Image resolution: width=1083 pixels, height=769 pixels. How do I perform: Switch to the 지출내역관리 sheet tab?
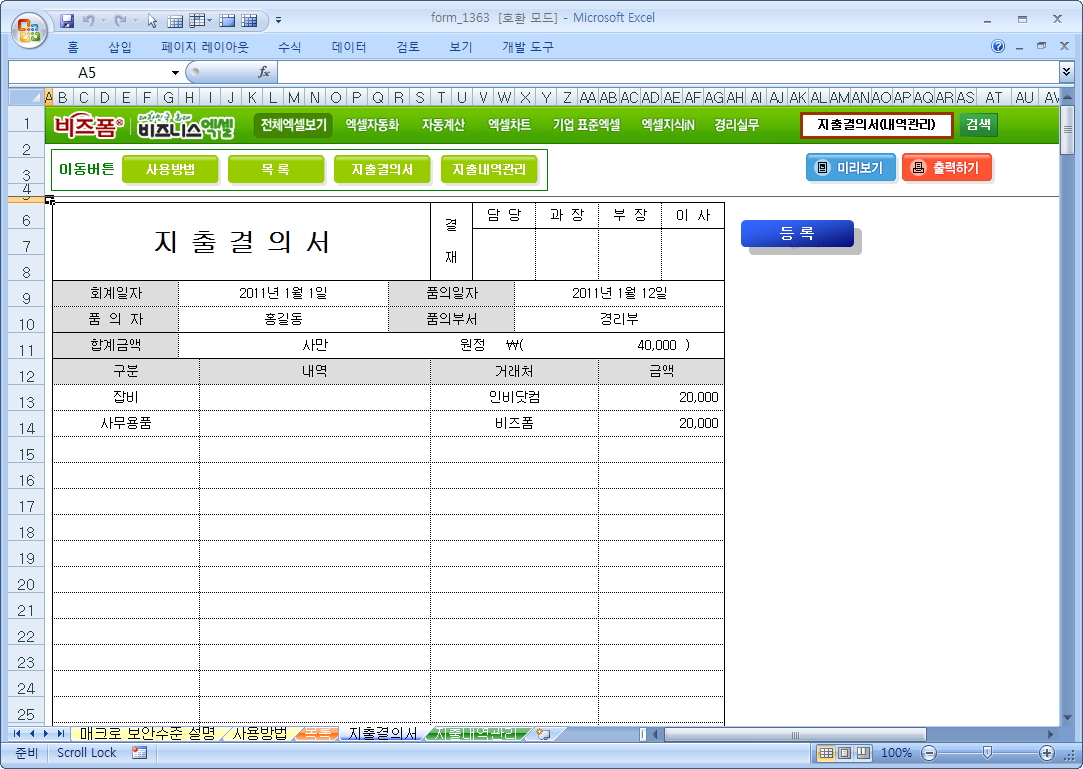(x=477, y=734)
